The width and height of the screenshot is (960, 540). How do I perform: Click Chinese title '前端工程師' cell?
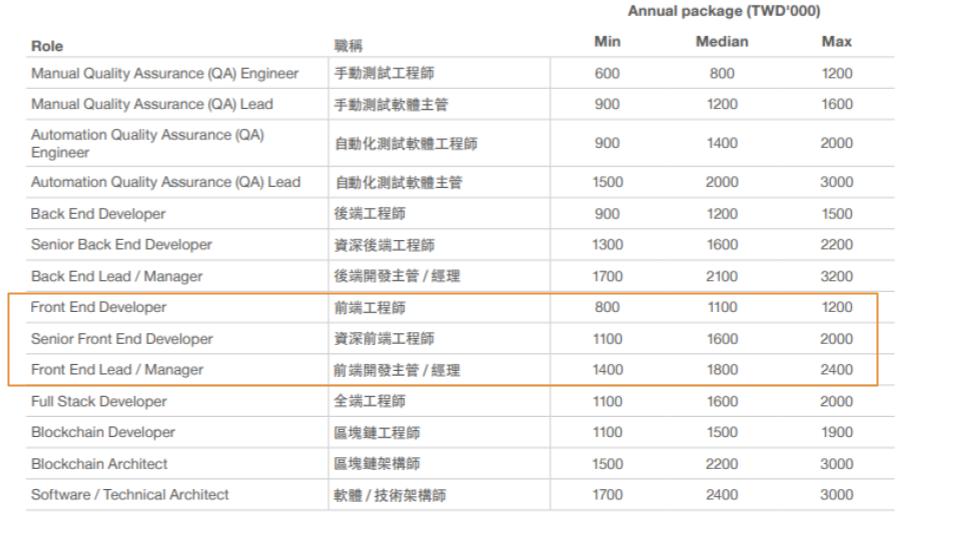point(370,307)
